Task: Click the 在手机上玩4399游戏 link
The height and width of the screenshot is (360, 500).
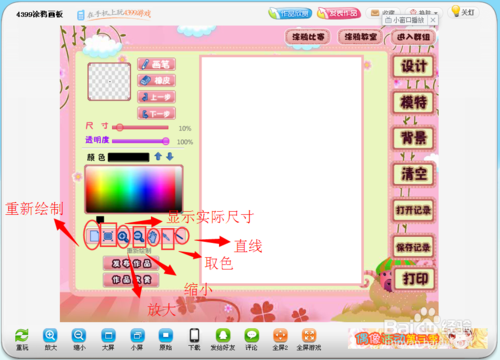Action: [x=114, y=14]
